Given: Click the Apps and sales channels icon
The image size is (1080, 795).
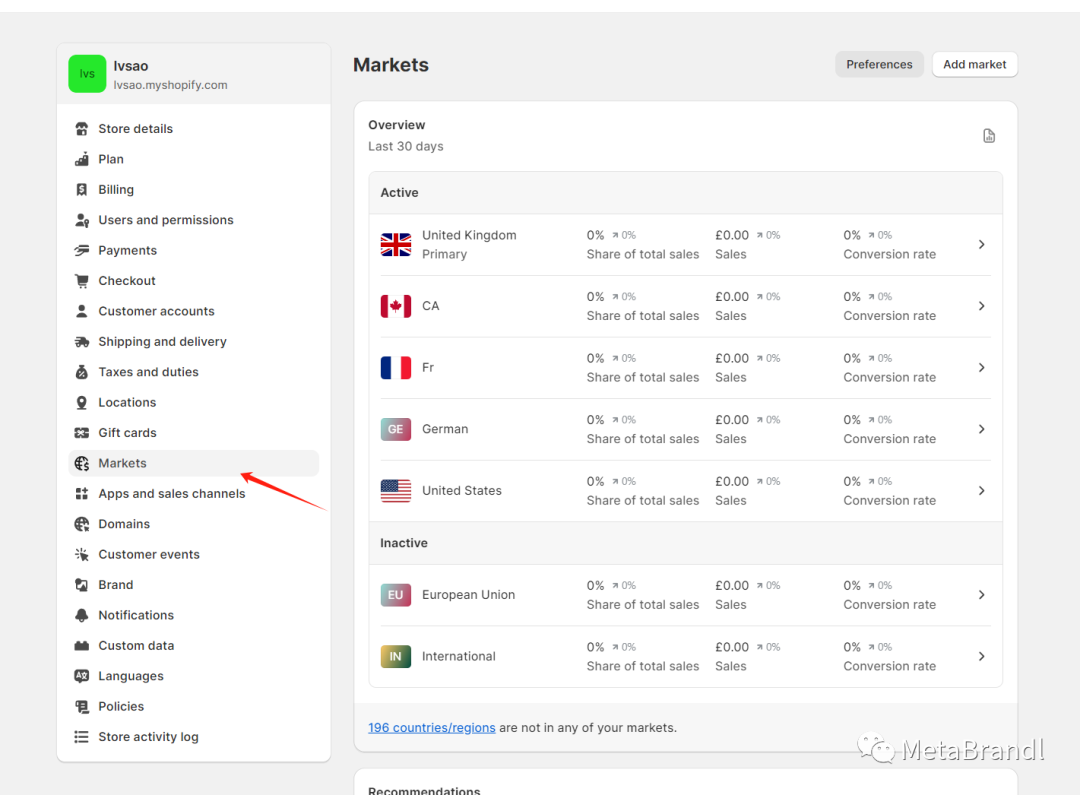Looking at the screenshot, I should (x=82, y=493).
